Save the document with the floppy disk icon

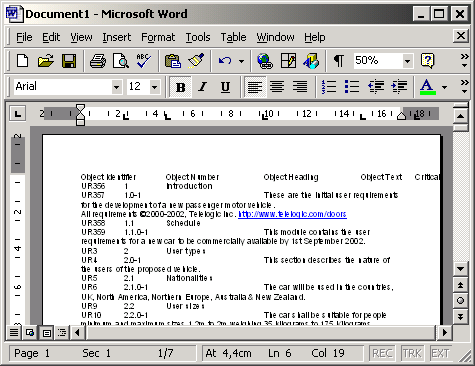69,61
